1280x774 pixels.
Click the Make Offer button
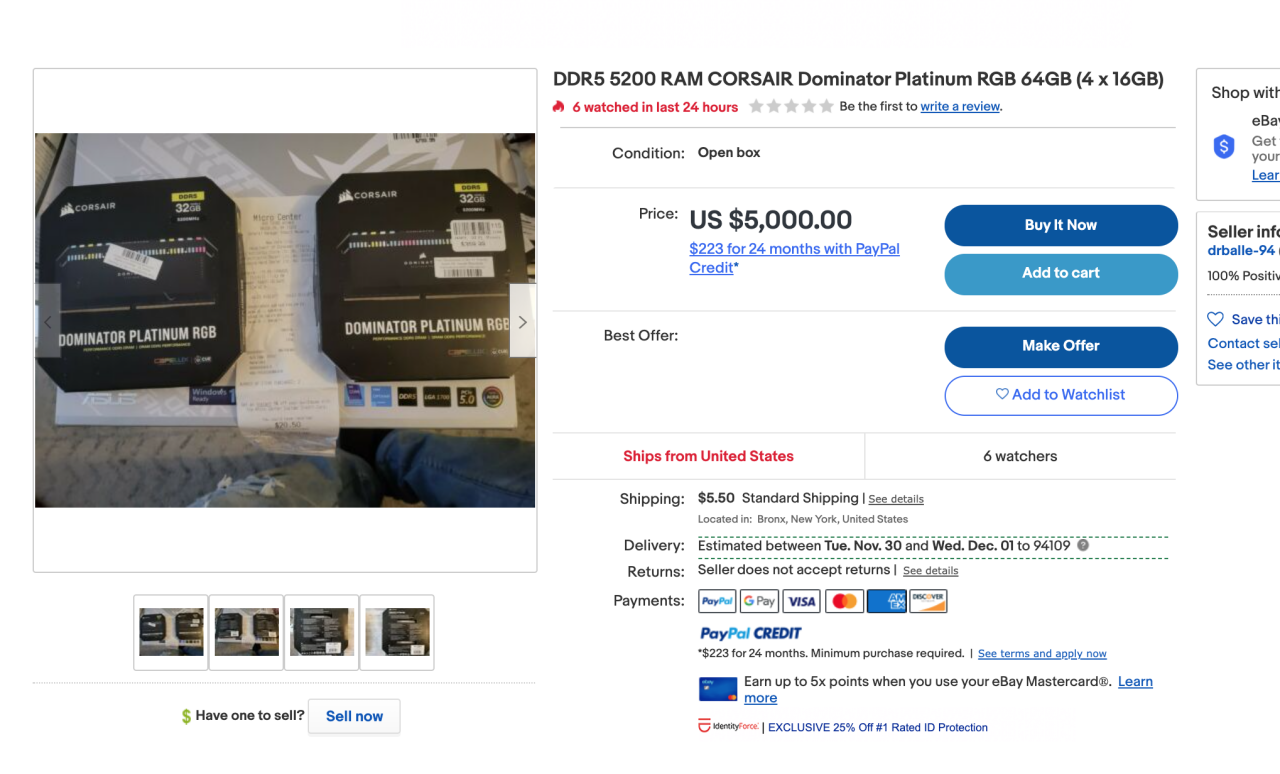[x=1061, y=347]
